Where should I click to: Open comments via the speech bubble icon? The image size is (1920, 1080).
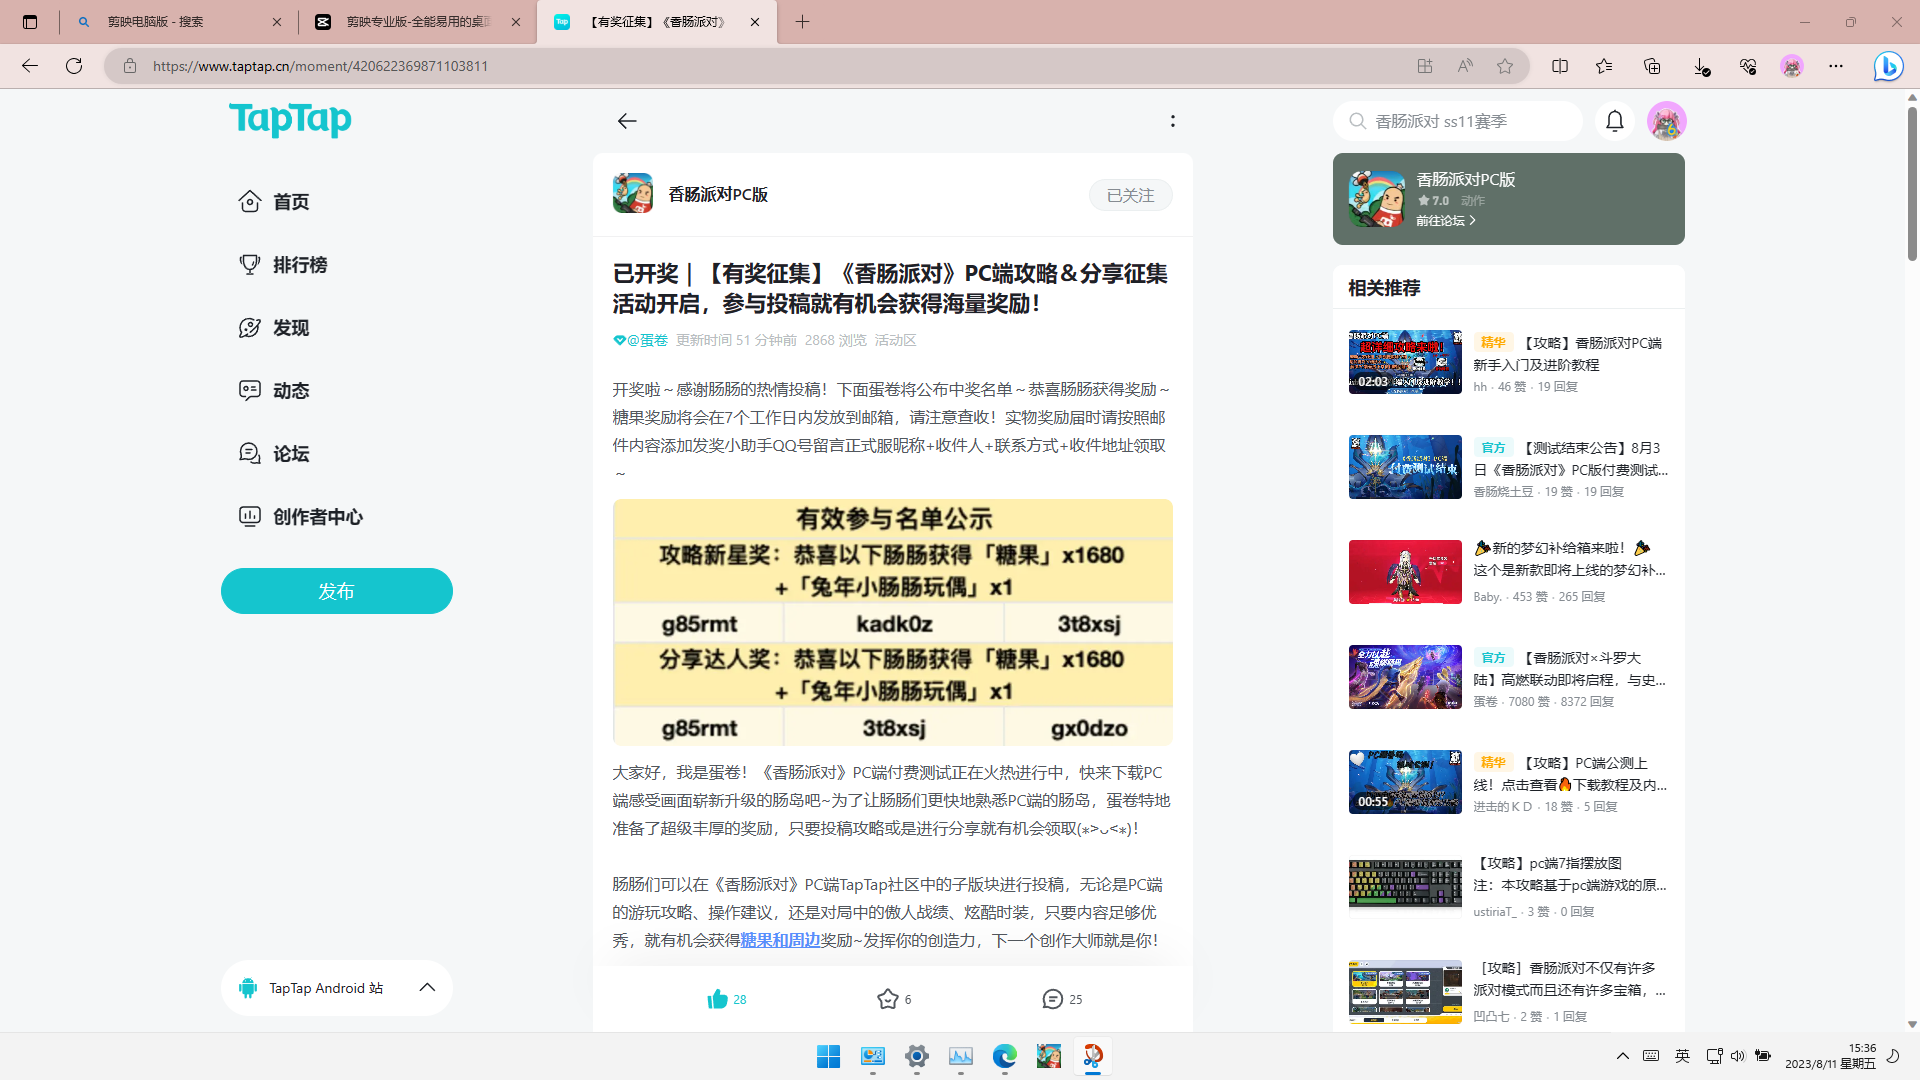click(1052, 999)
